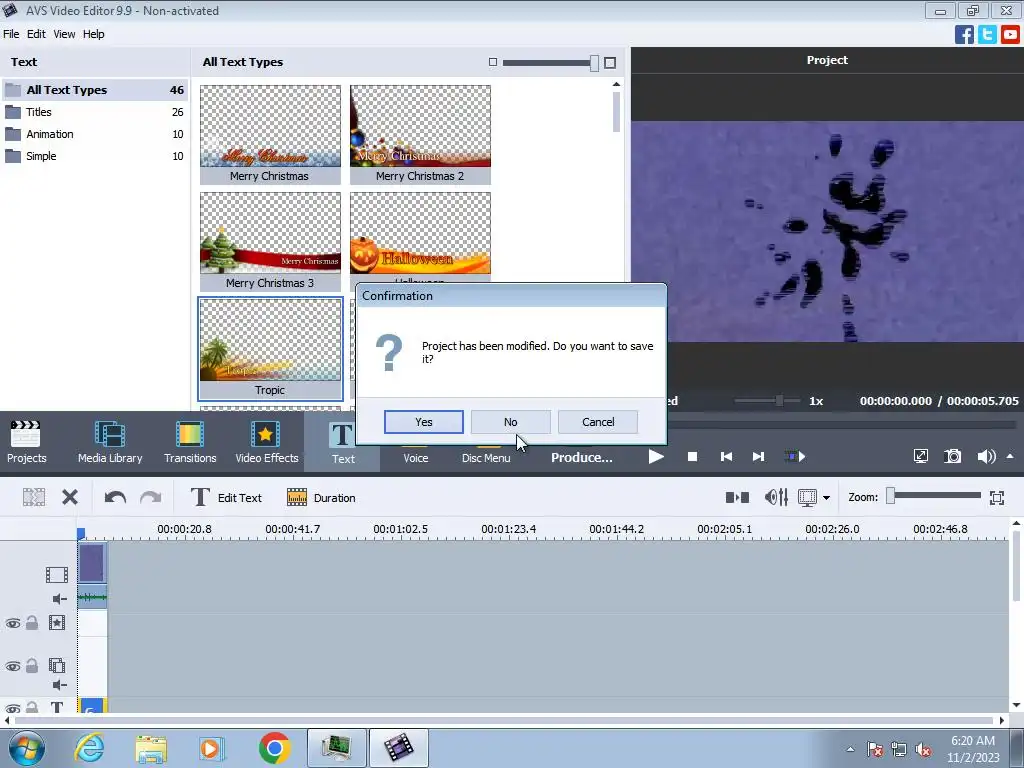Image resolution: width=1024 pixels, height=768 pixels.
Task: Open Internet Explorer from taskbar
Action: coord(89,748)
